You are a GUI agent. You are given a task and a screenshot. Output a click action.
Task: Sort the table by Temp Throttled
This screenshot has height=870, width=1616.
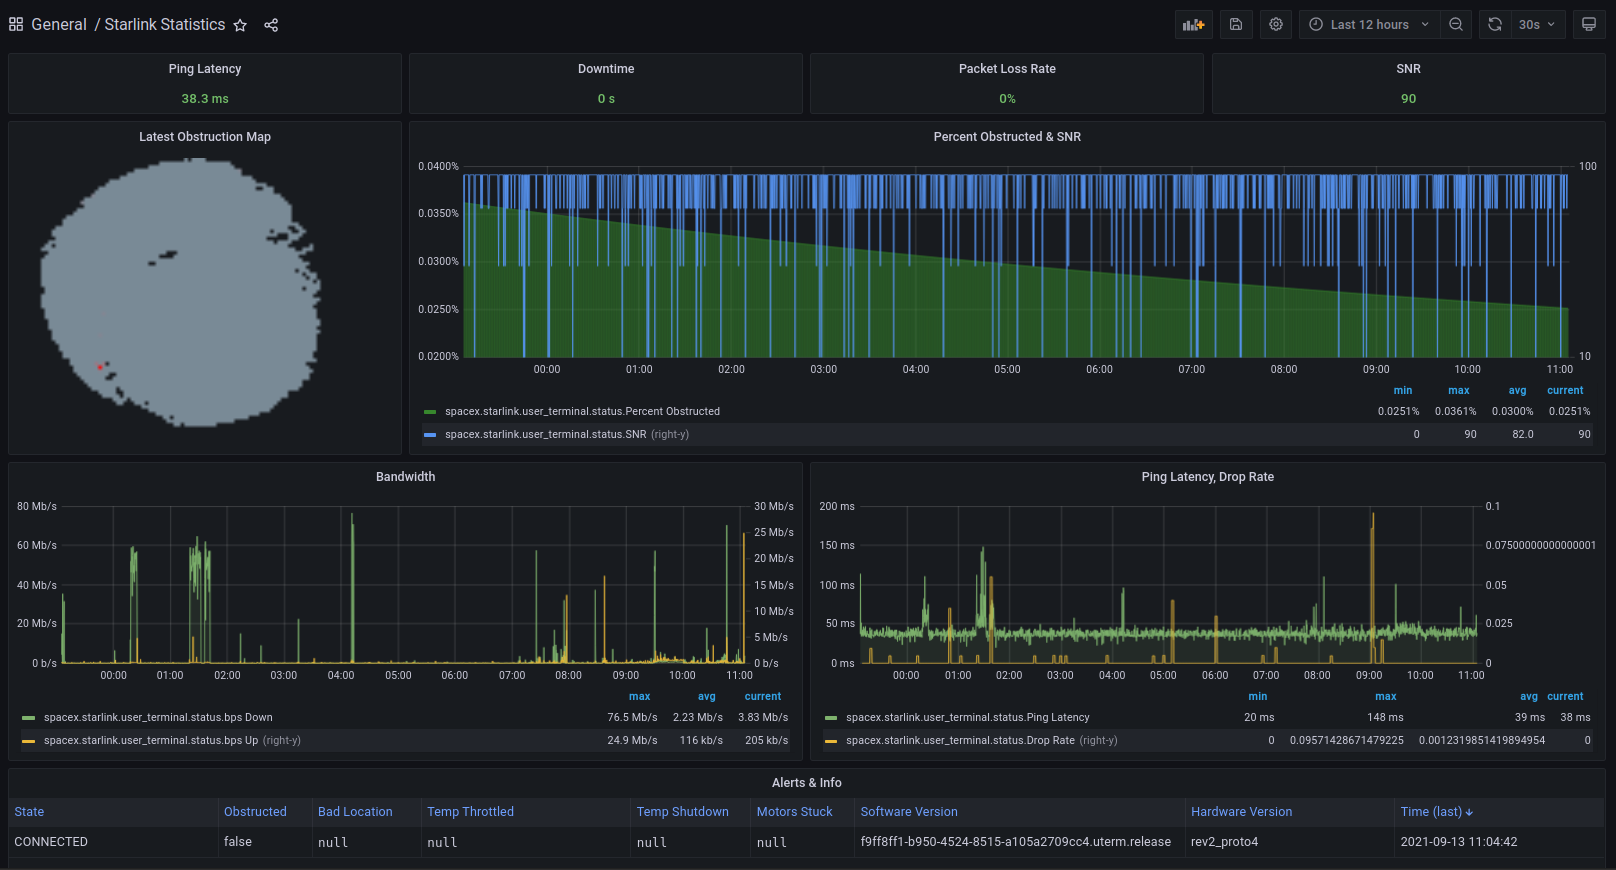470,812
